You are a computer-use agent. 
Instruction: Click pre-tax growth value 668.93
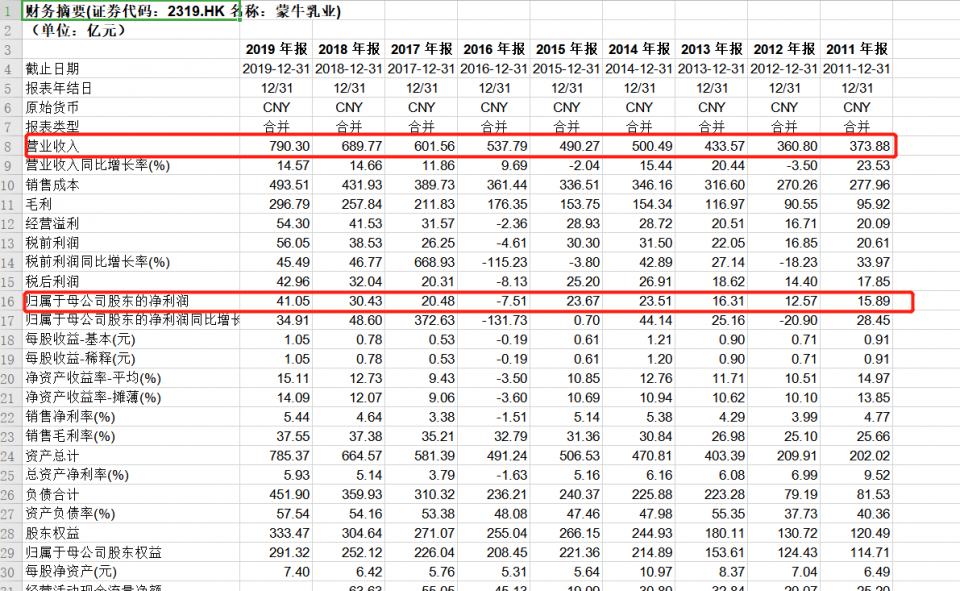[x=434, y=262]
